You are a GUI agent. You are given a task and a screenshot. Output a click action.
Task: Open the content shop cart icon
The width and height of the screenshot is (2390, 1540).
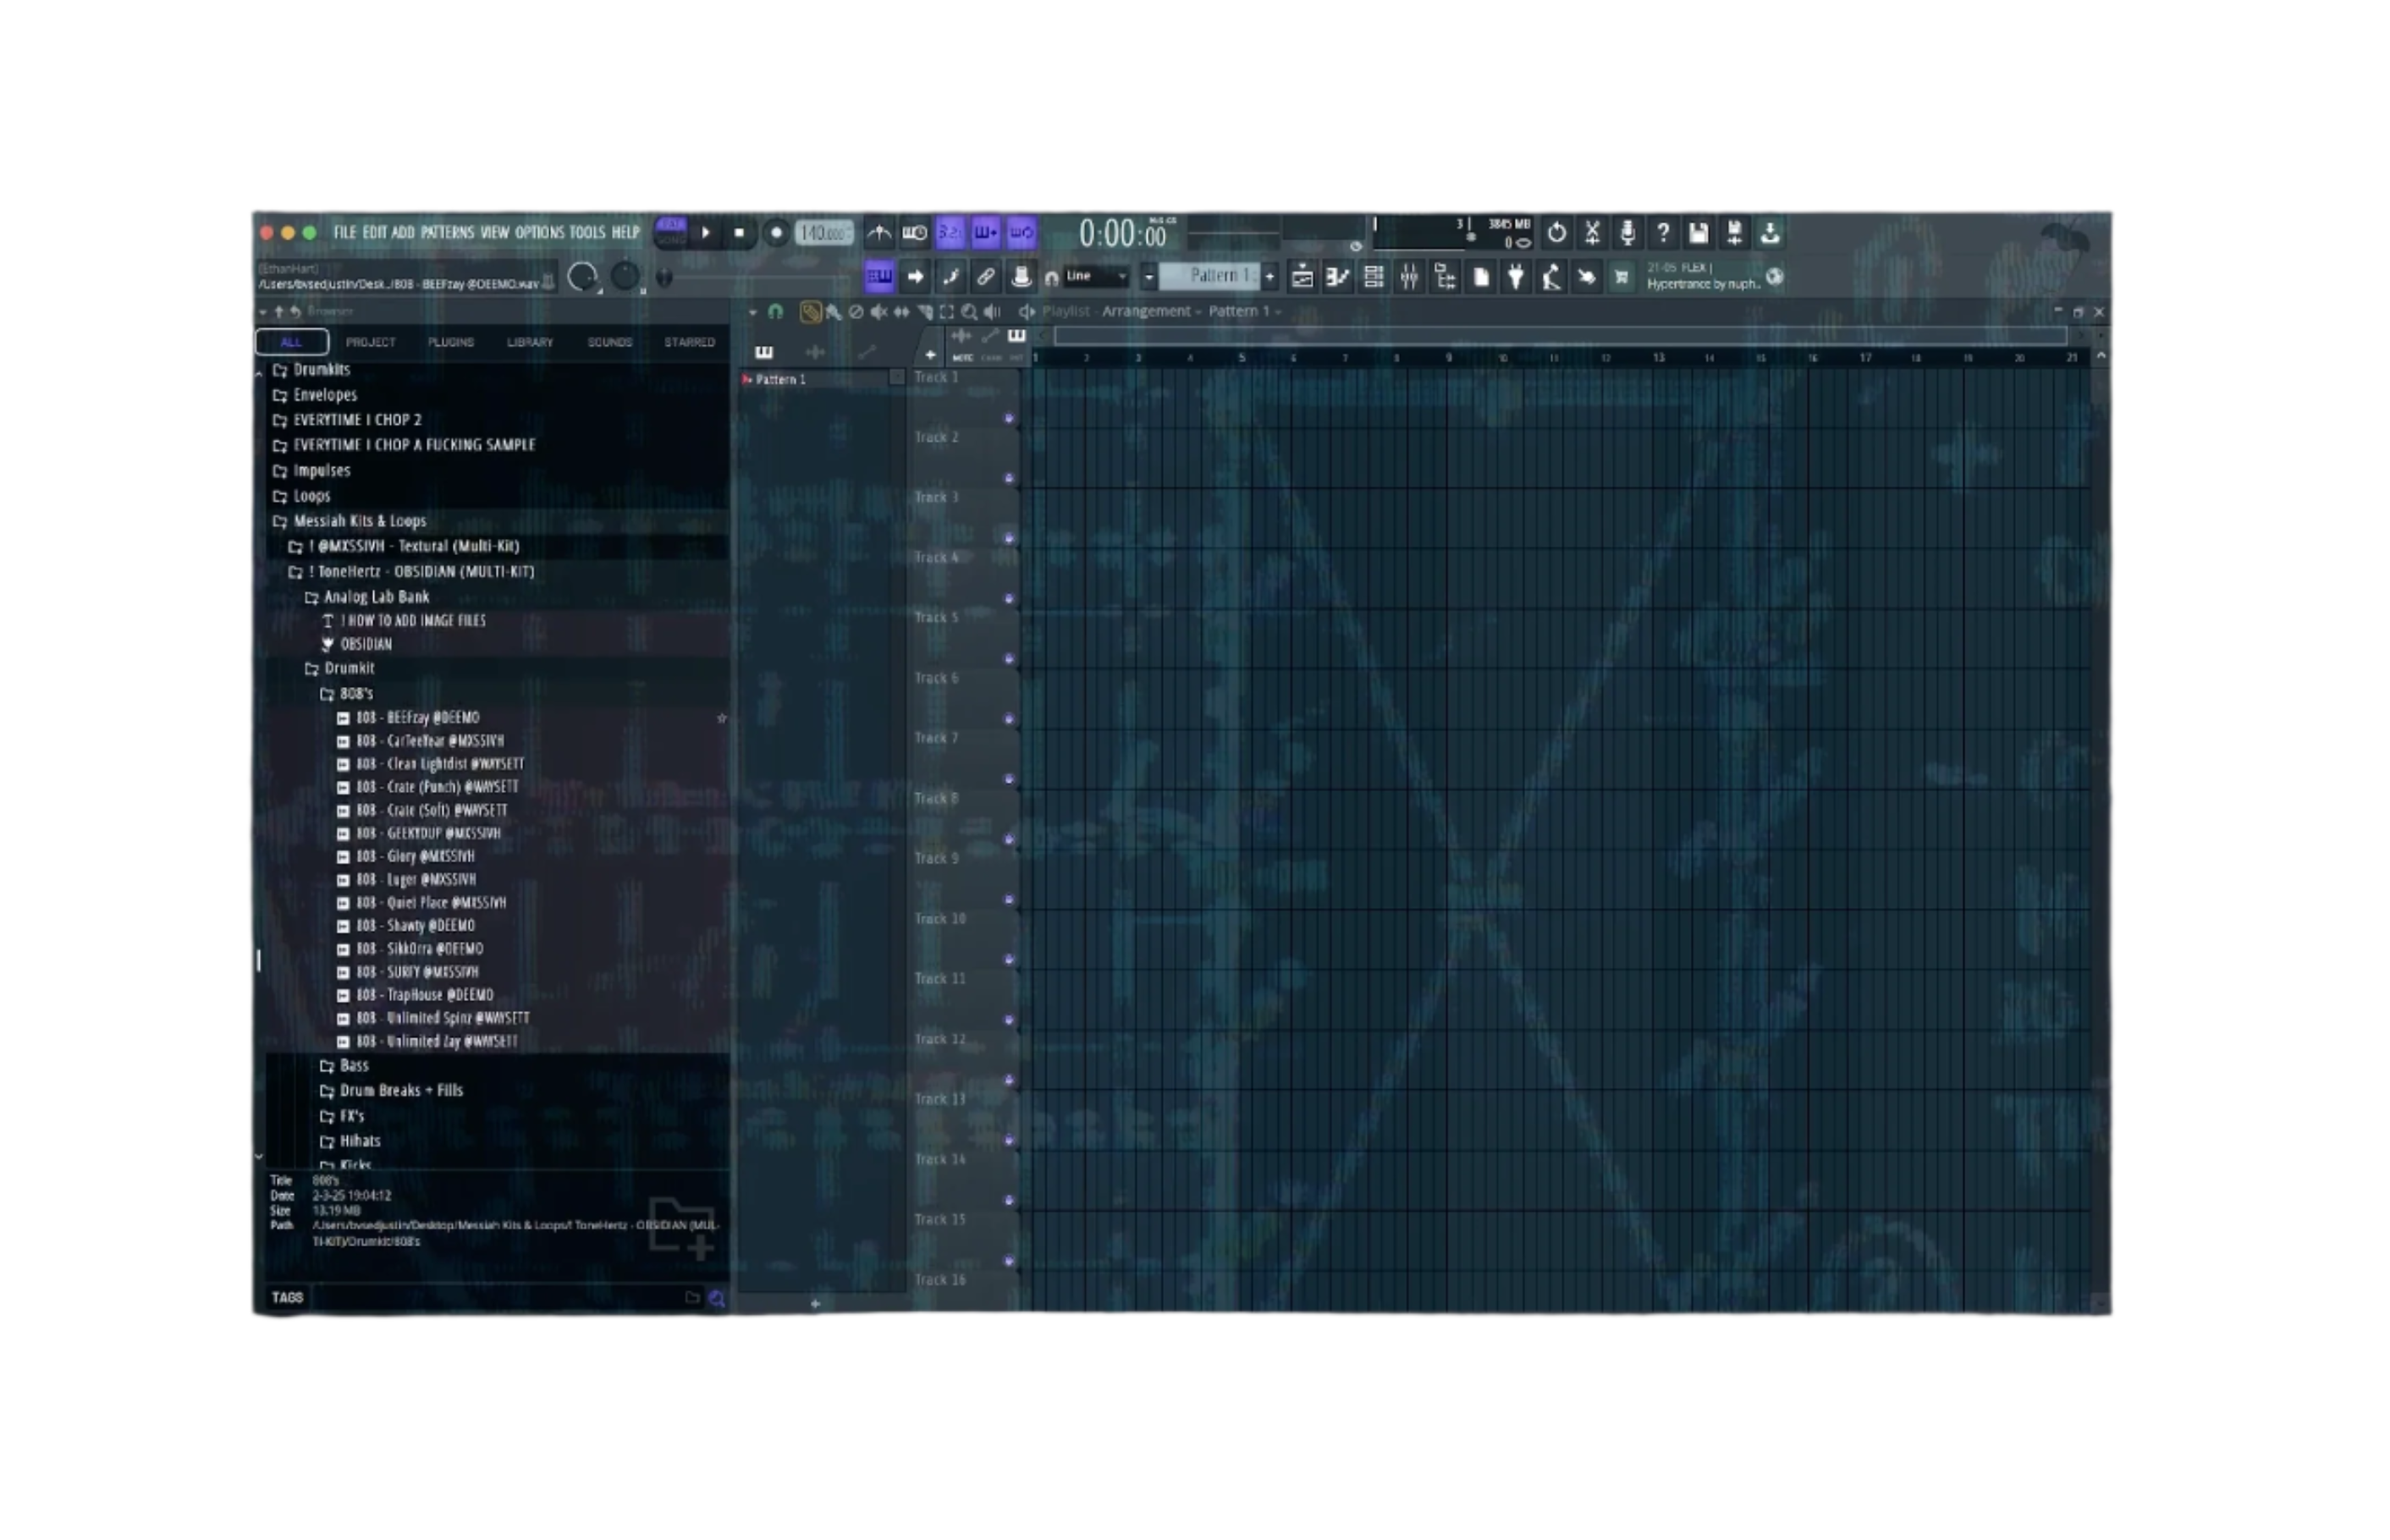point(1622,277)
